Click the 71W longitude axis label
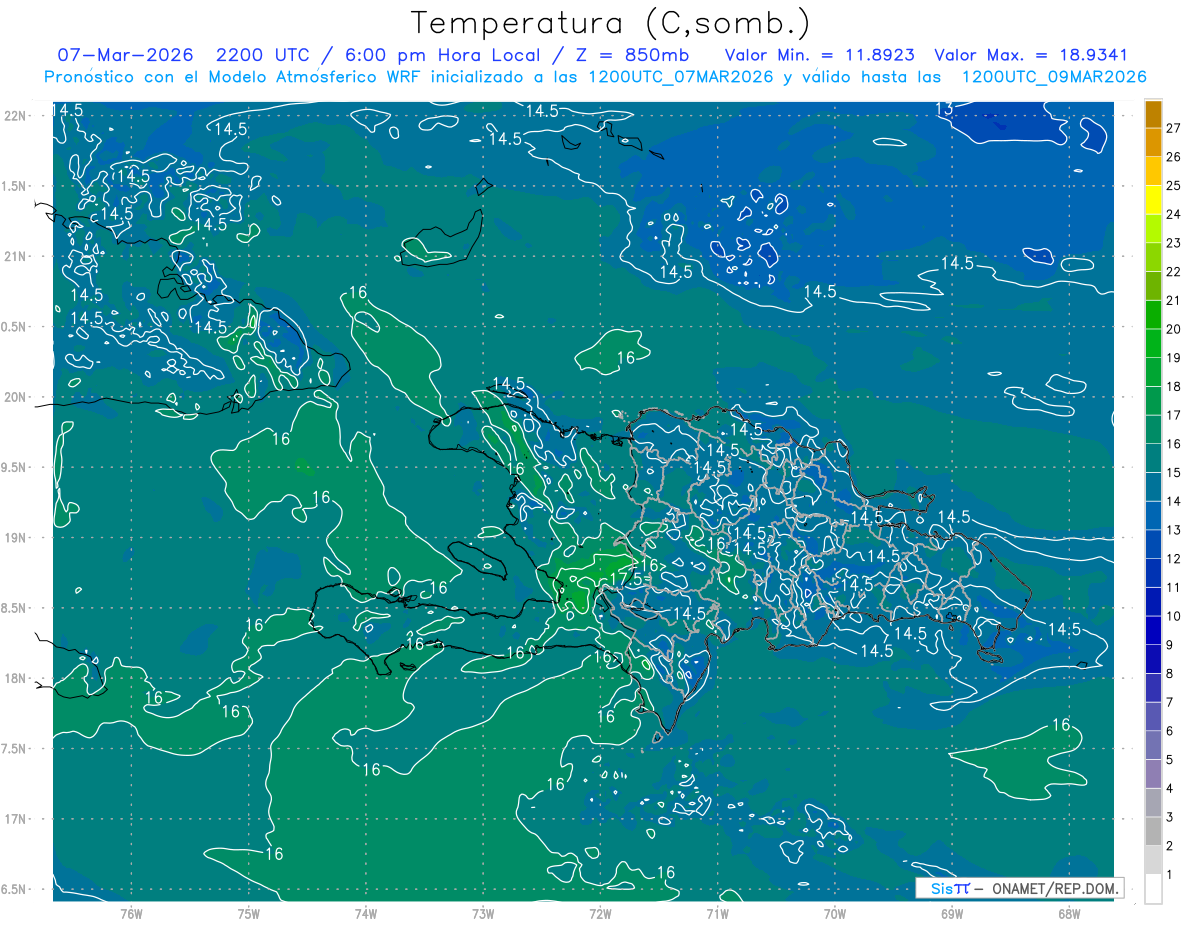Viewport: 1200px width, 927px height. pos(717,913)
